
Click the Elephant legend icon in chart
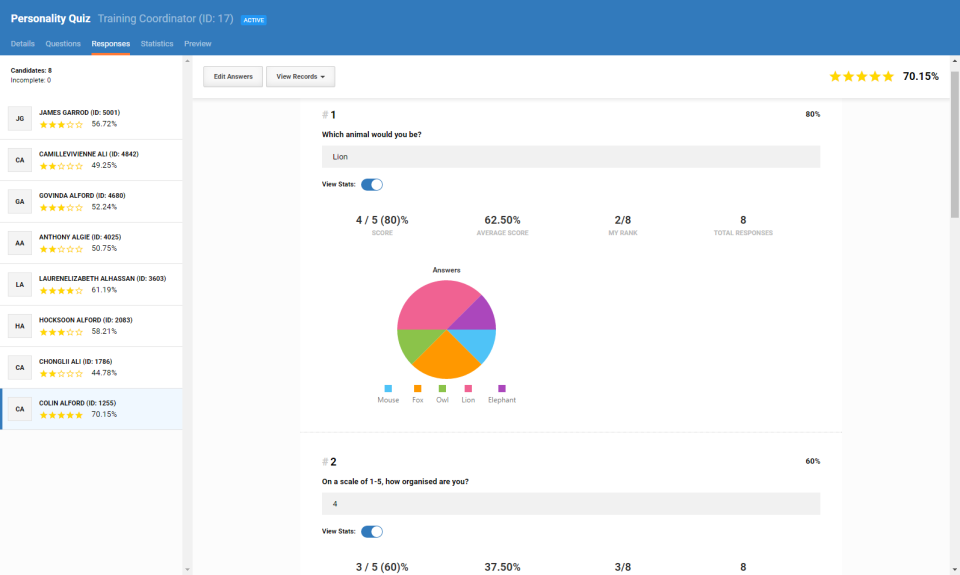click(x=502, y=388)
